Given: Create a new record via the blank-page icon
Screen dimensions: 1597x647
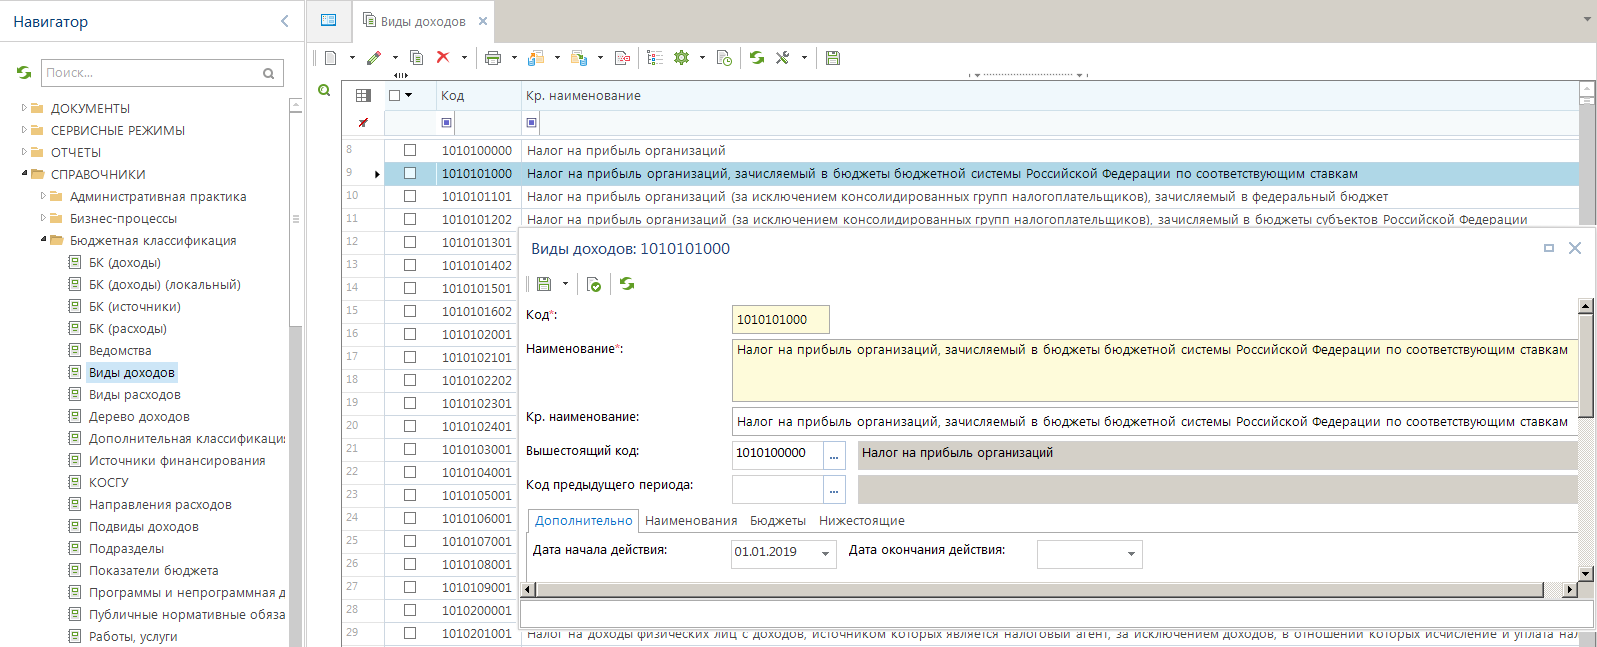Looking at the screenshot, I should pos(331,58).
